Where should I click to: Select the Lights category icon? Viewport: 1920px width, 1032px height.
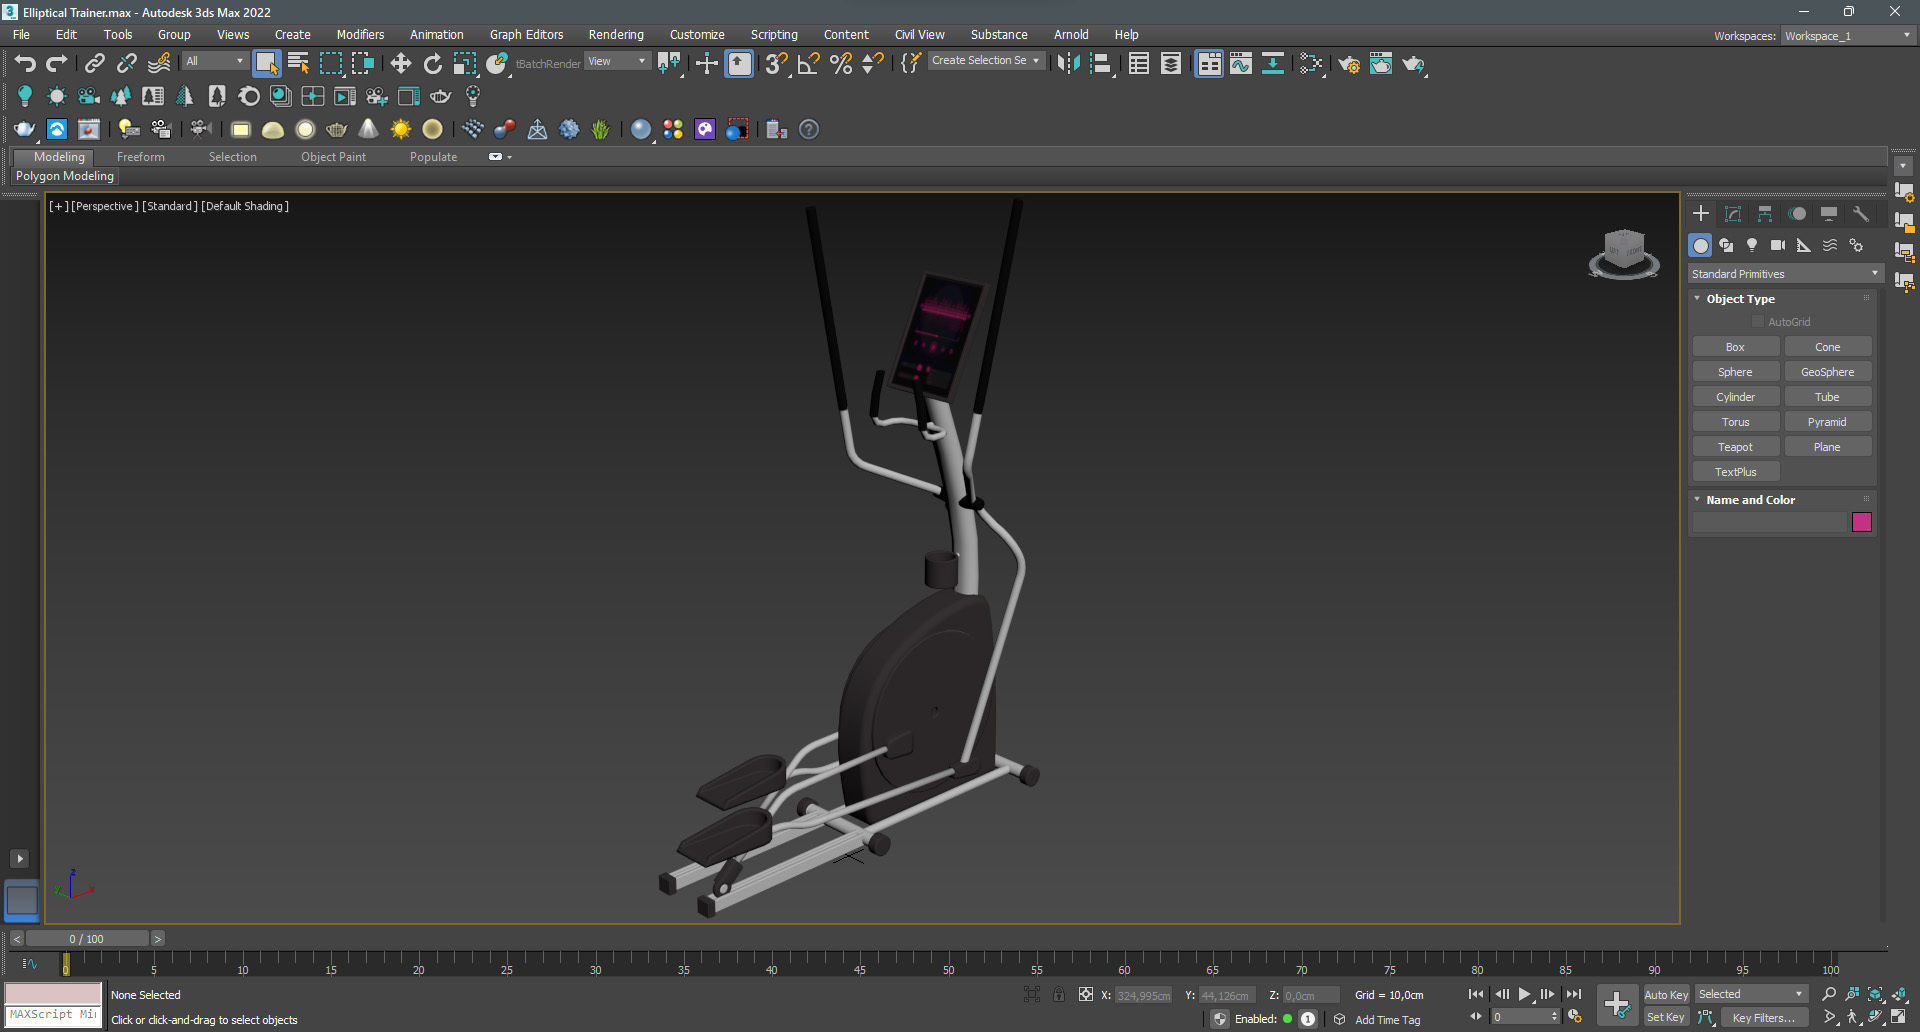pyautogui.click(x=1752, y=245)
